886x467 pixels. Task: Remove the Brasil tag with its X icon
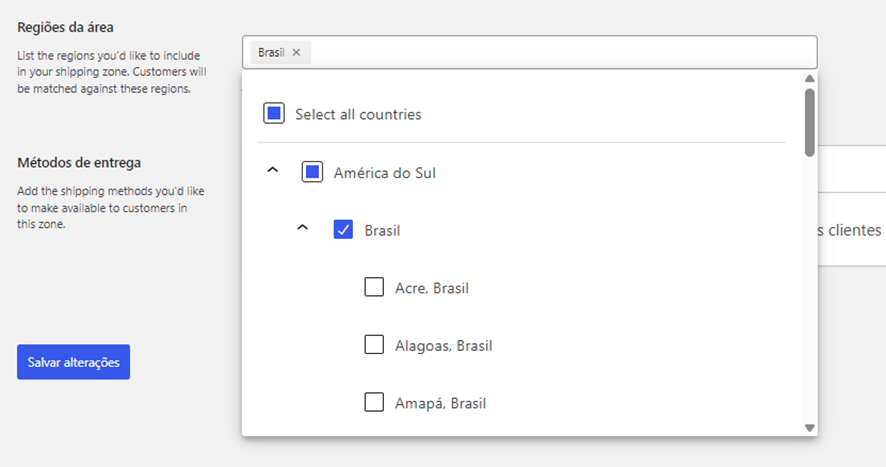tap(296, 52)
